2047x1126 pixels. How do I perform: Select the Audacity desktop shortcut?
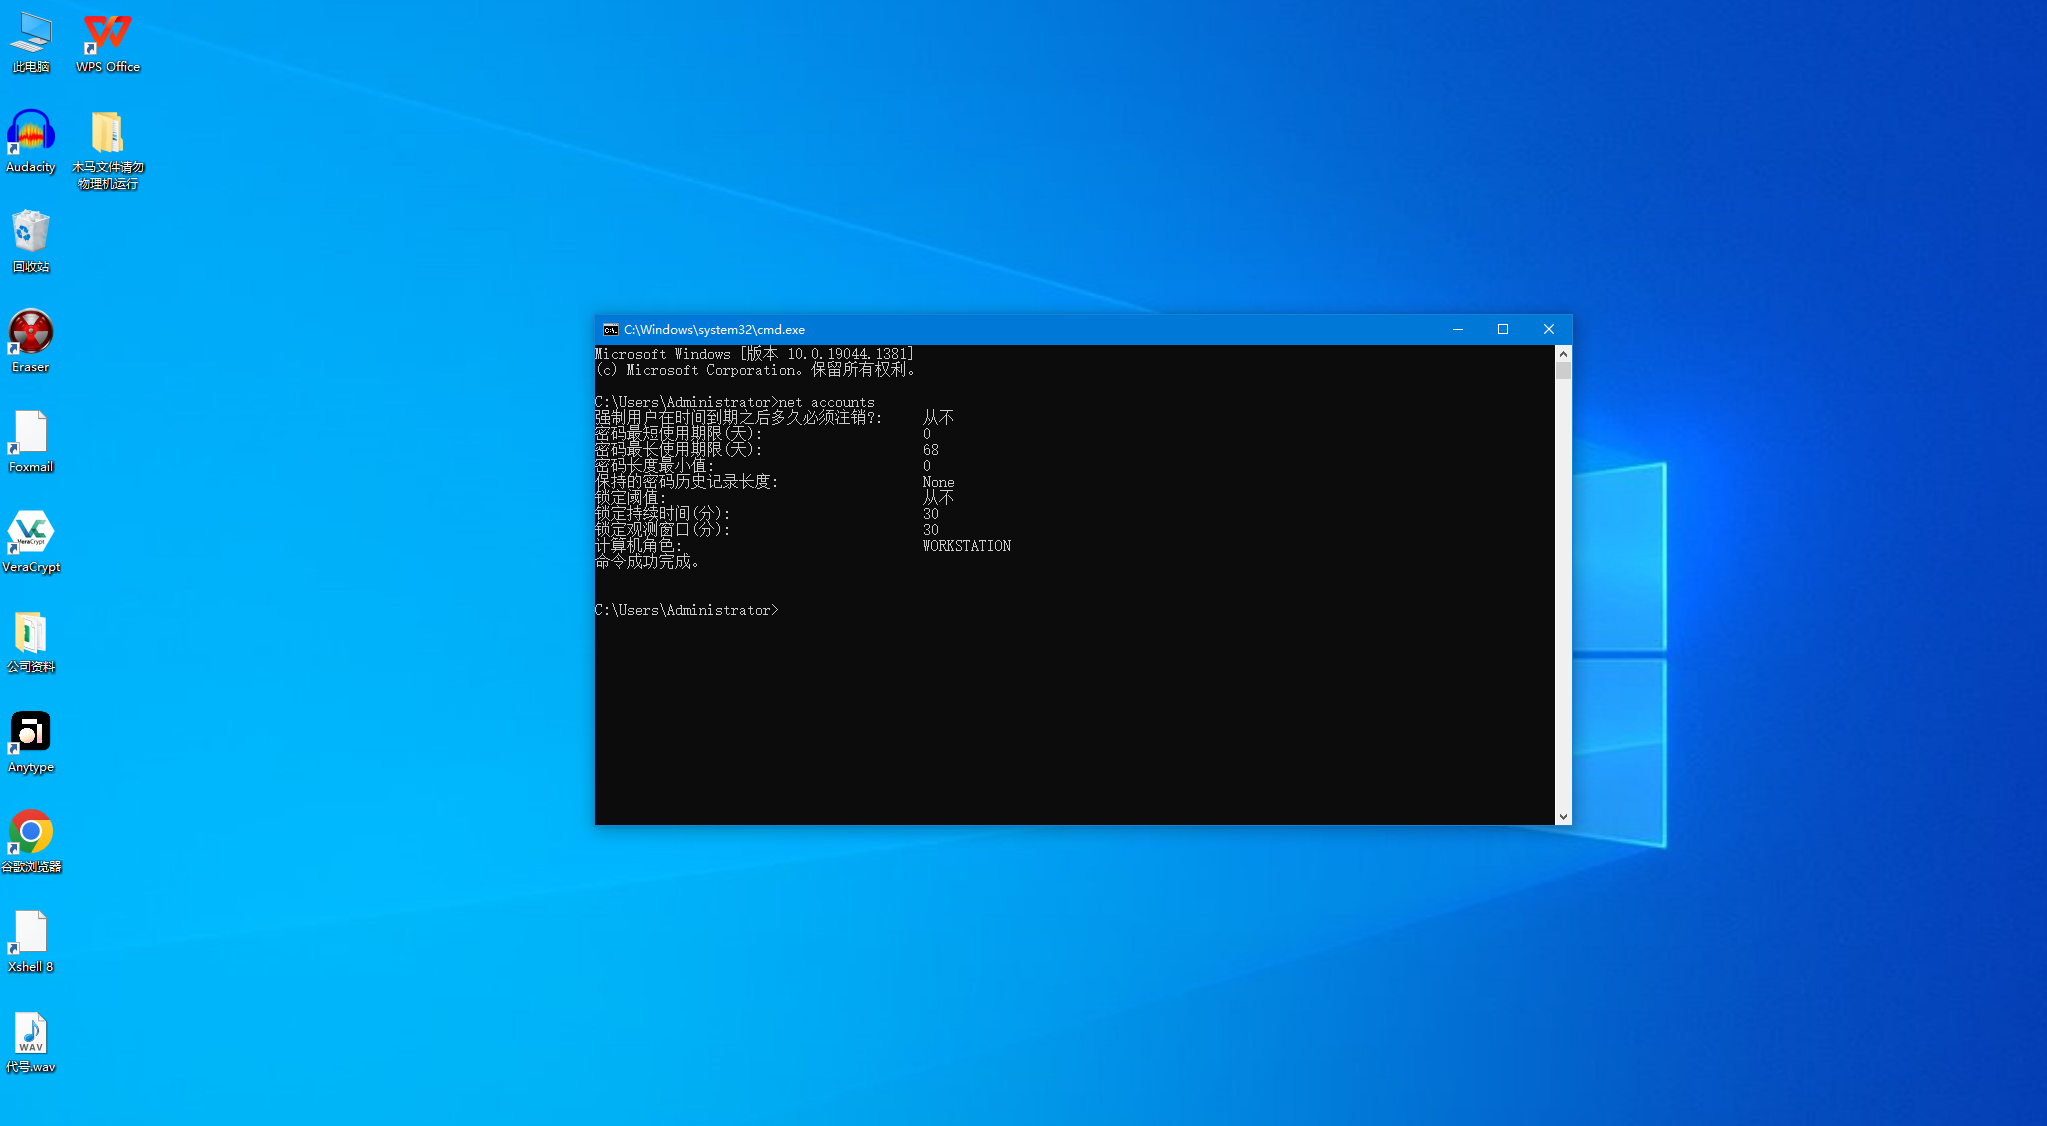(x=30, y=141)
